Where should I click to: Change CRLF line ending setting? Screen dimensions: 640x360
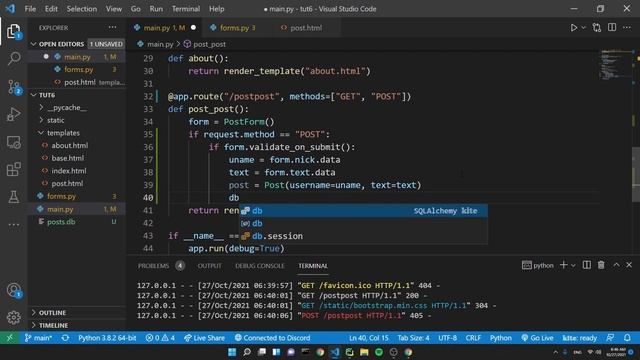click(x=473, y=338)
